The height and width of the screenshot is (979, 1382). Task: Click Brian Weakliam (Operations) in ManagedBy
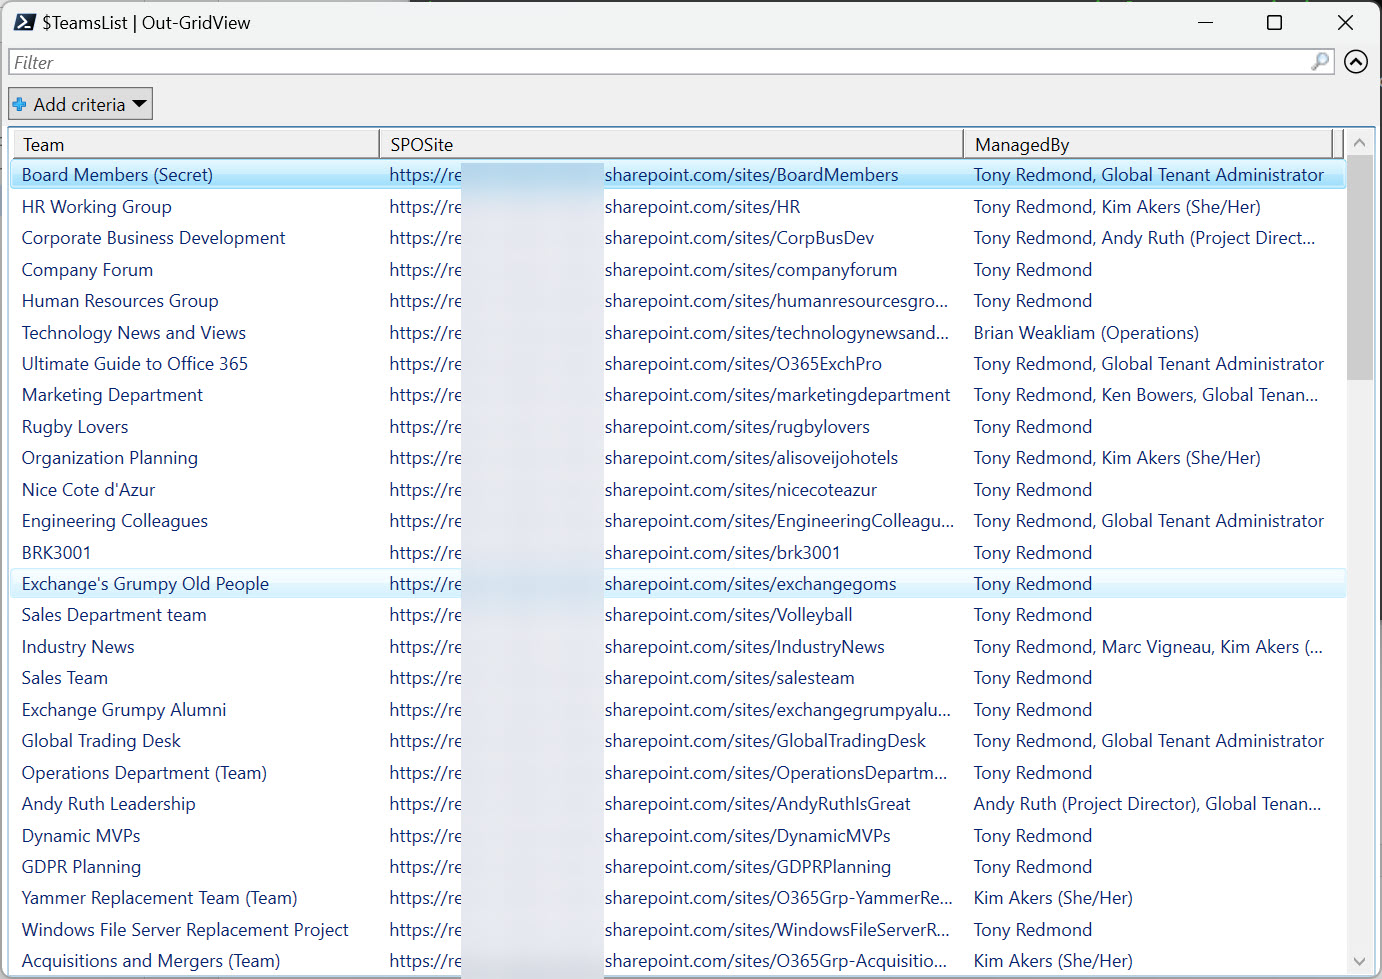pos(1086,333)
